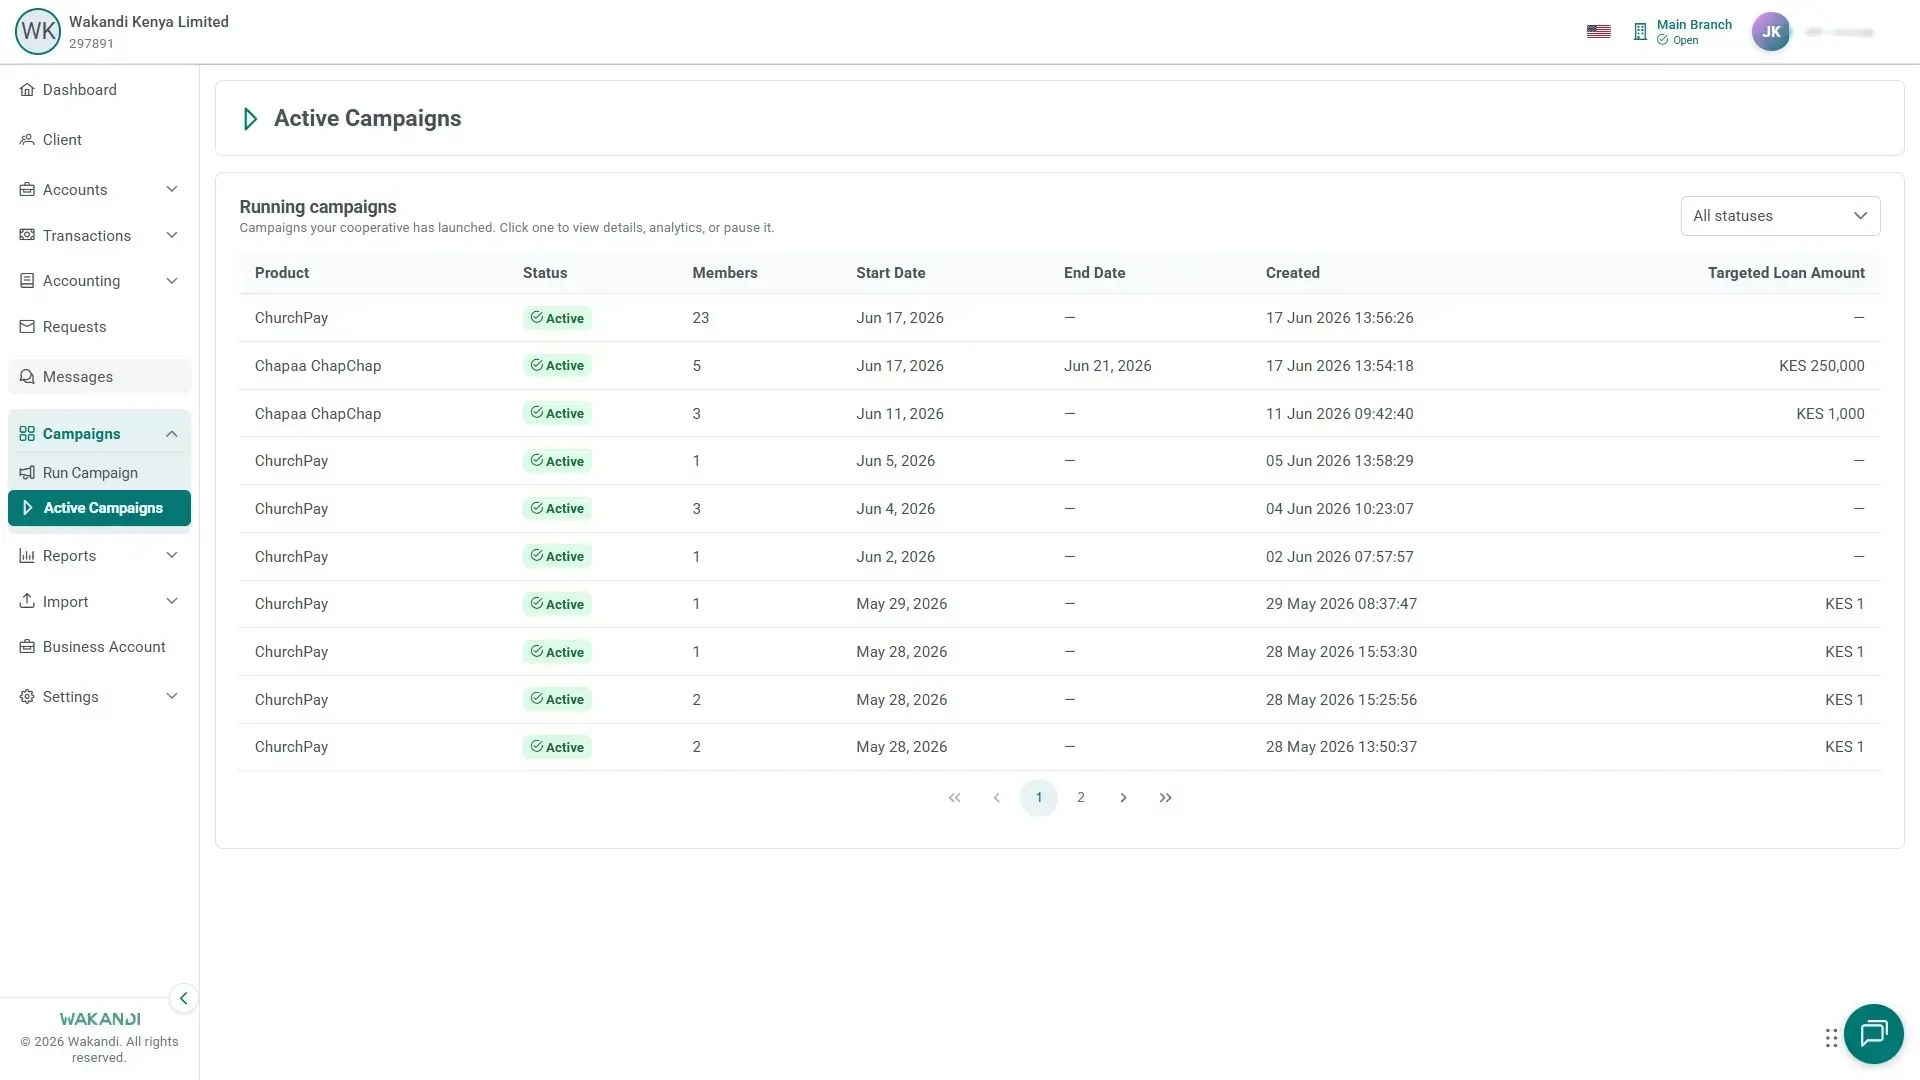Click the Main Branch link in header
The width and height of the screenshot is (1920, 1080).
point(1694,25)
